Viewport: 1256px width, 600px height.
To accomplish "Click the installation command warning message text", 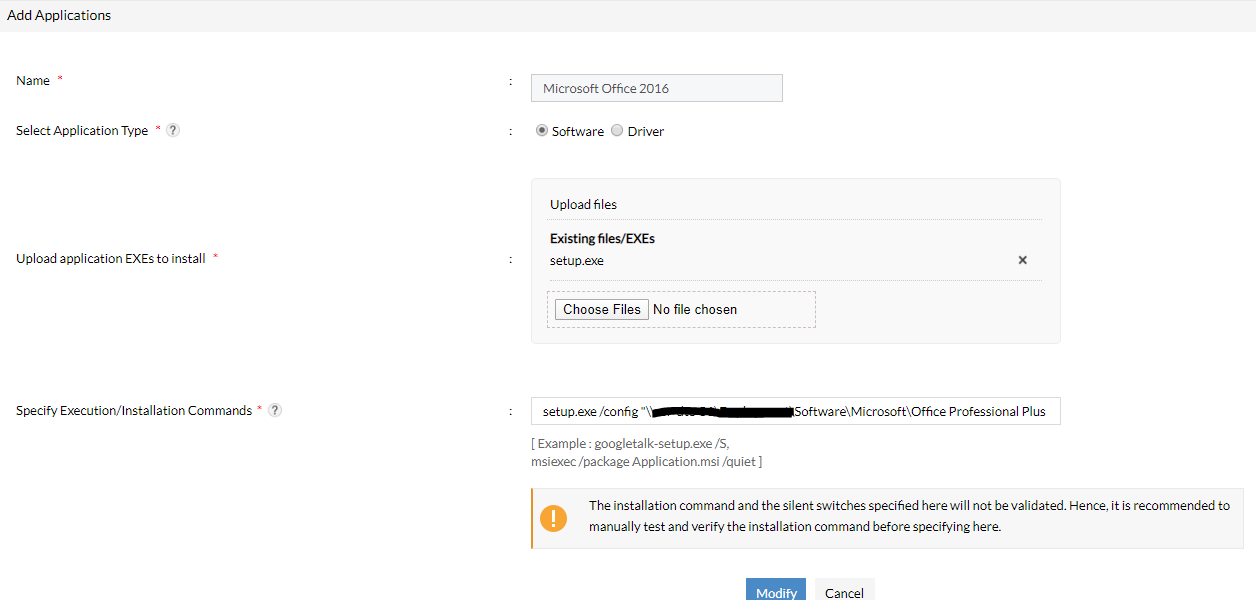I will tap(909, 516).
